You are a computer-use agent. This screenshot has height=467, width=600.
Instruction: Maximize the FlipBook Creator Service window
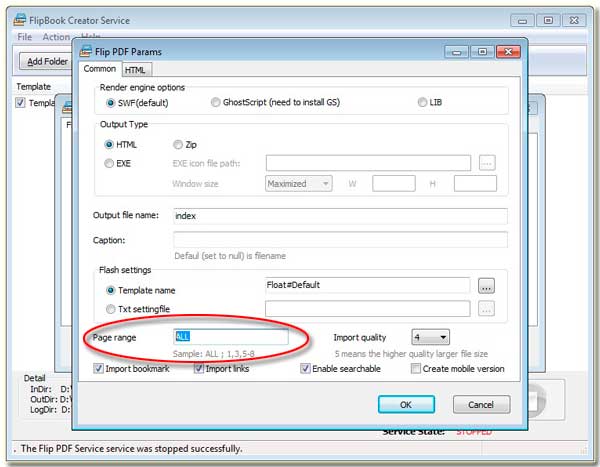548,20
